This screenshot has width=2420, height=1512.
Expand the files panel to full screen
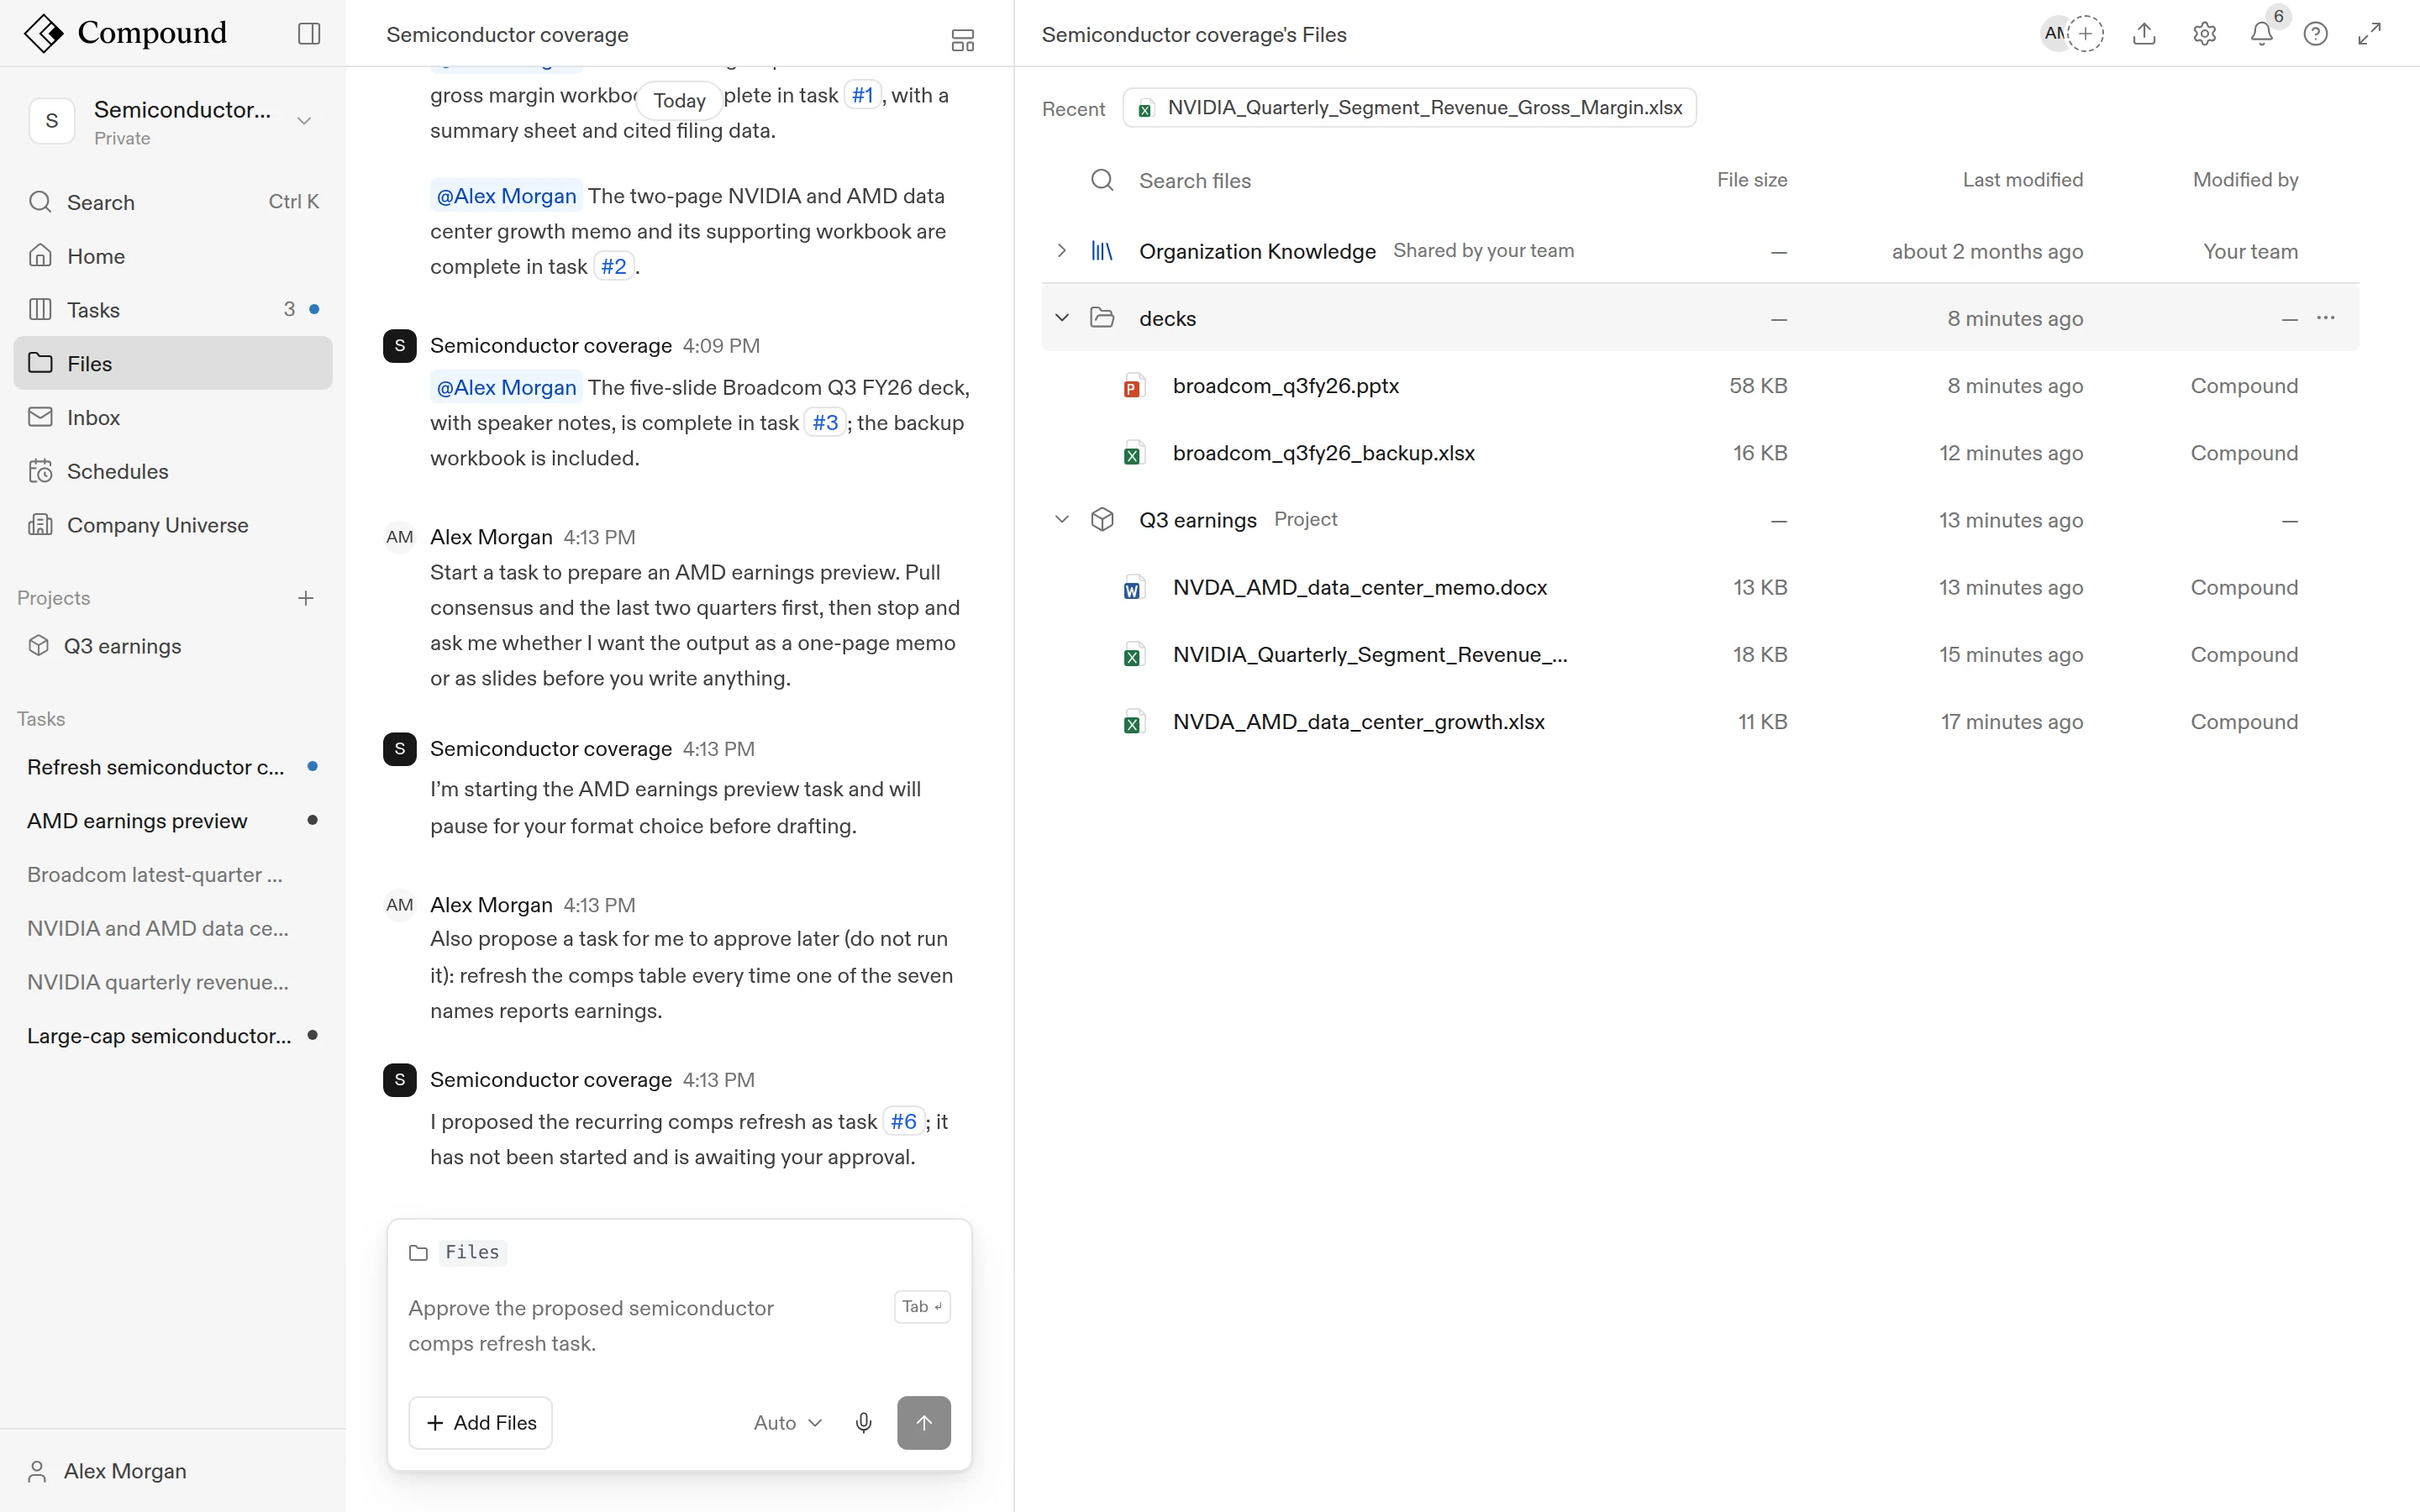click(x=2369, y=34)
